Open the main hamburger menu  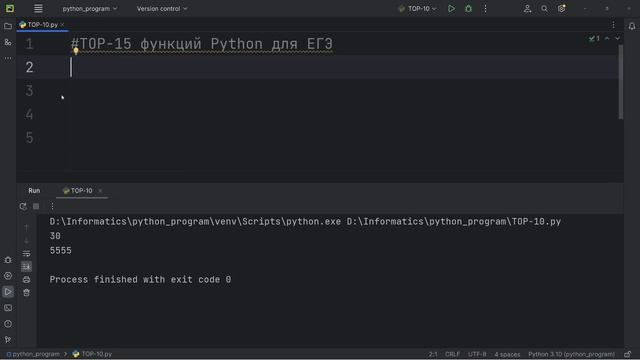tap(38, 9)
